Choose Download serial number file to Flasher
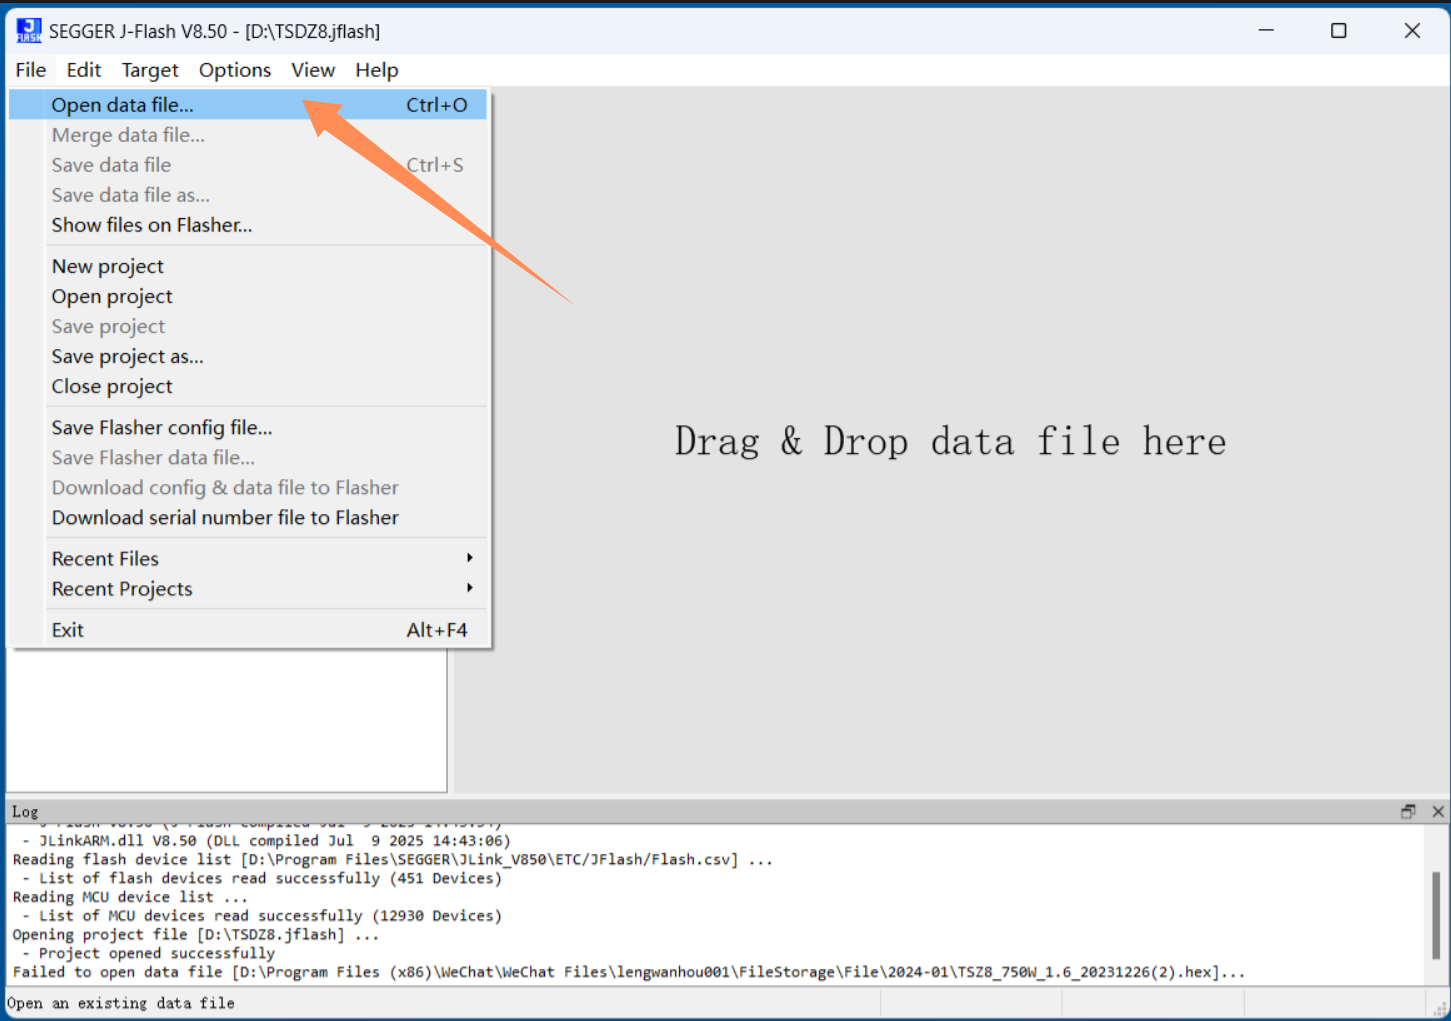Screen dimensions: 1451x1021 click(248, 517)
